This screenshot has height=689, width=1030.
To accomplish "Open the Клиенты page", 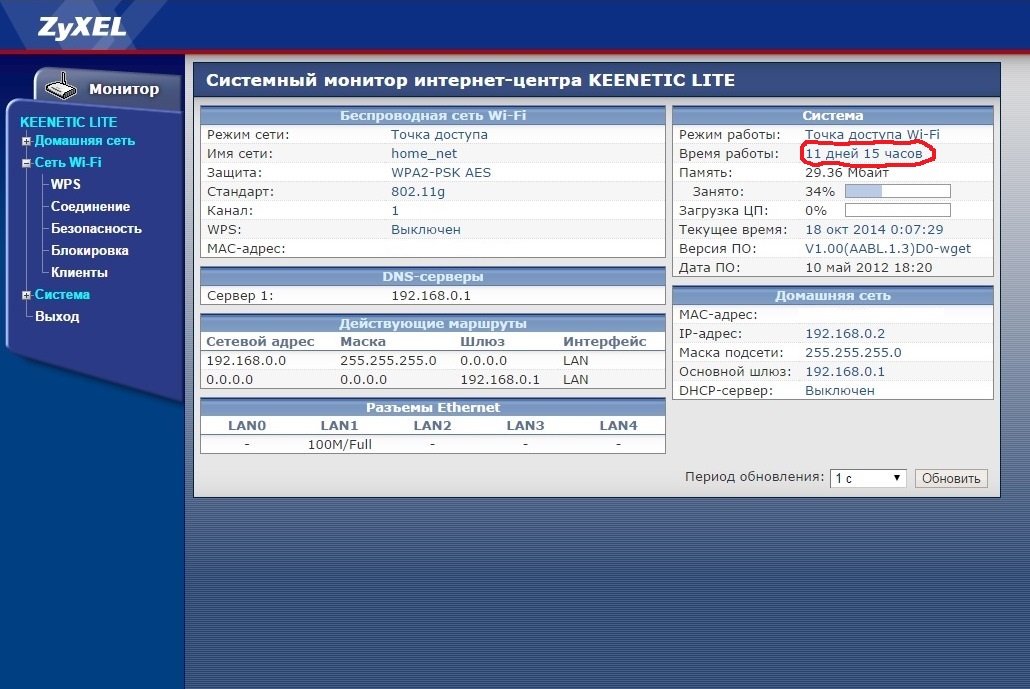I will 79,273.
